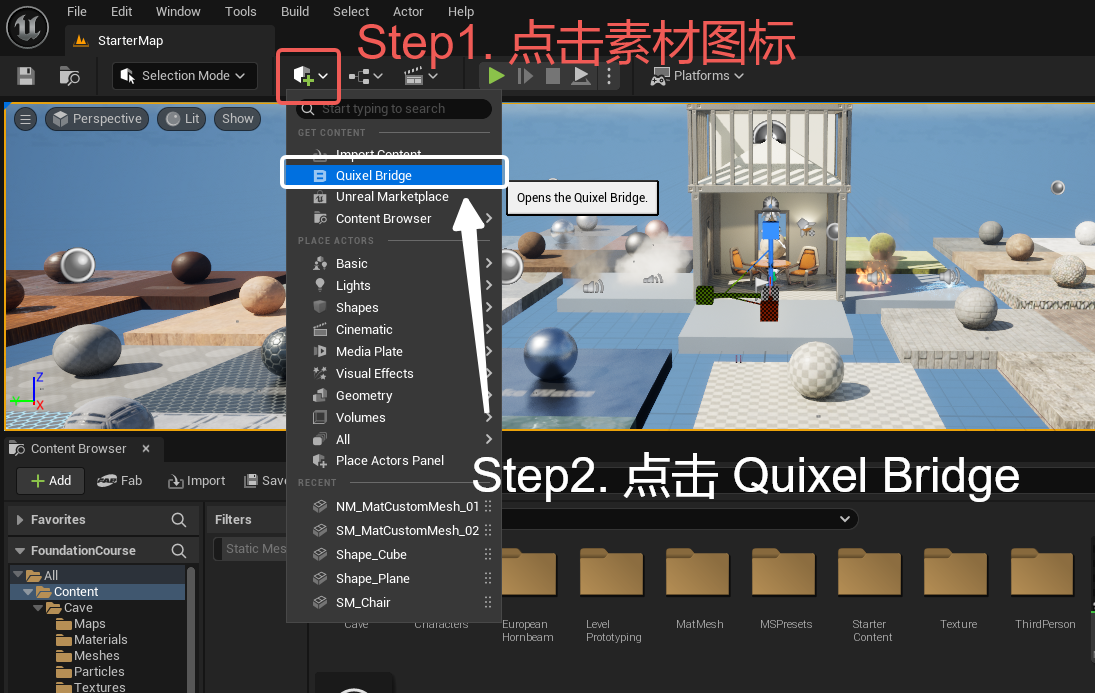Open the Lit view mode button
Viewport: 1095px width, 693px height.
182,119
